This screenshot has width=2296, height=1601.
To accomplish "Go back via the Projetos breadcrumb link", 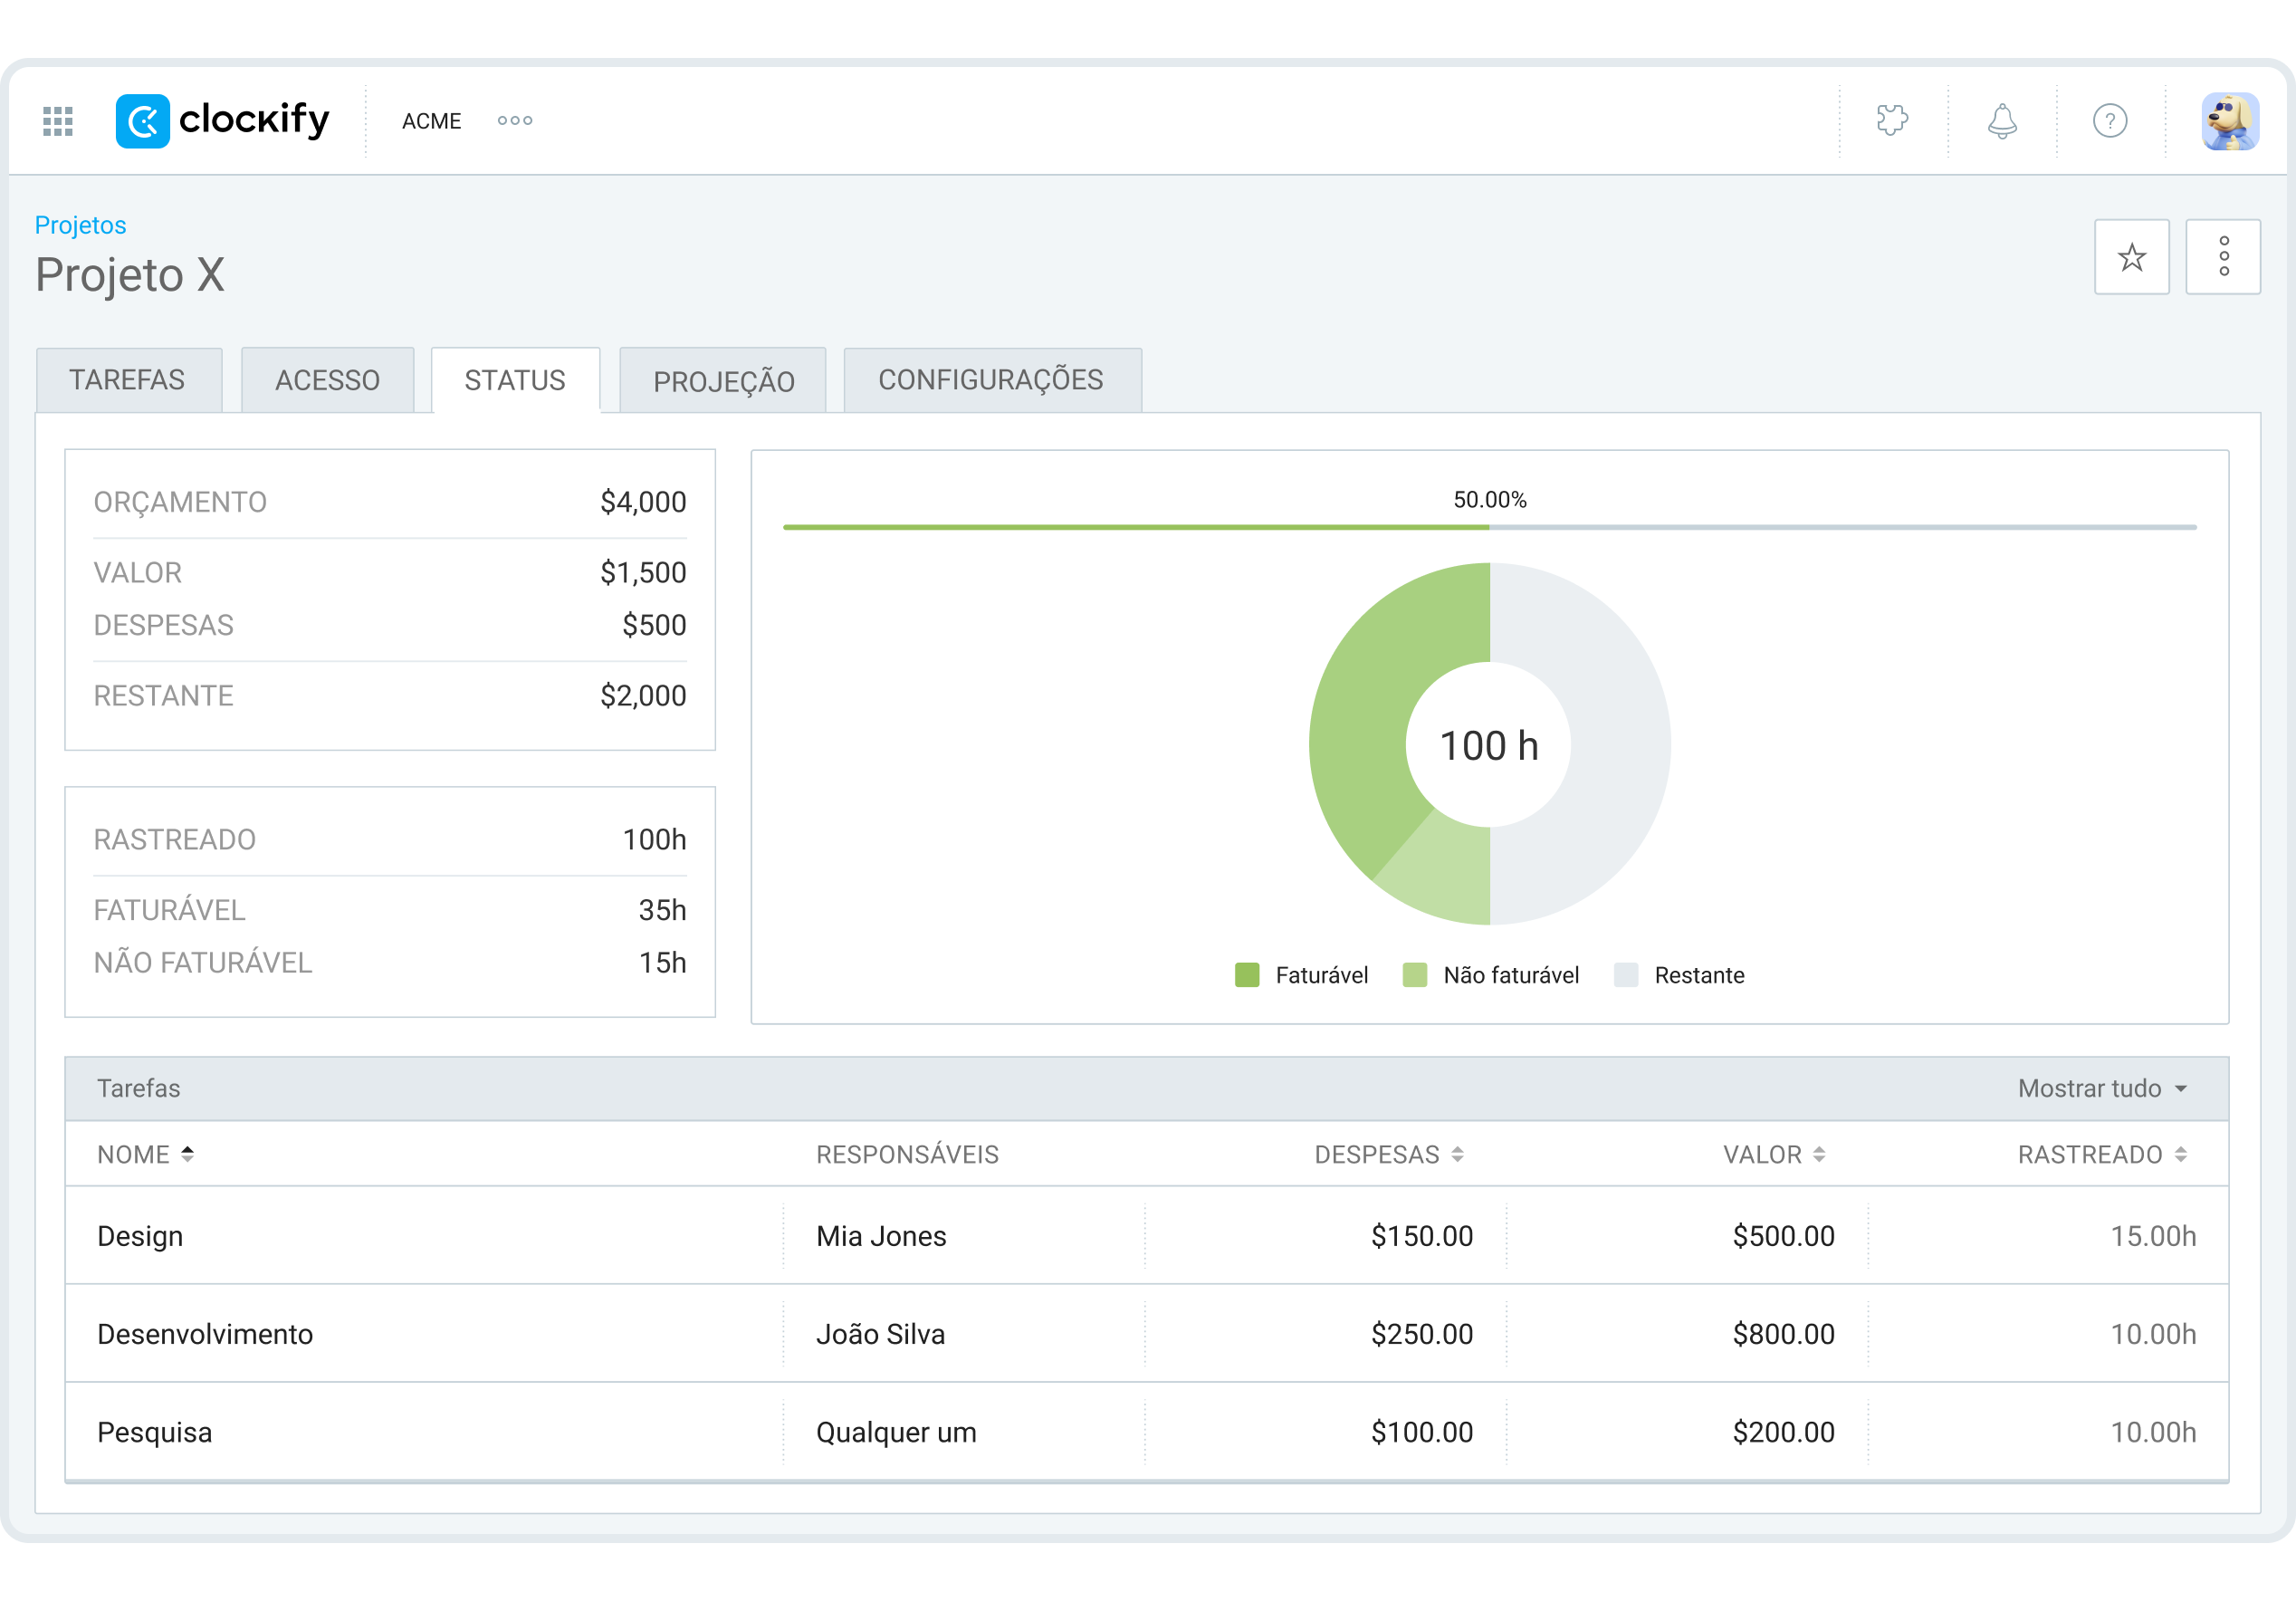I will [80, 224].
